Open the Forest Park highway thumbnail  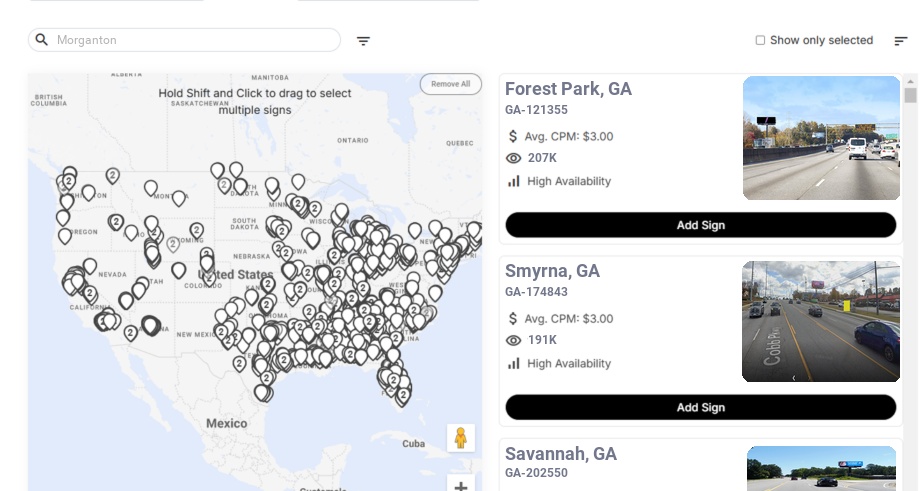tap(821, 138)
